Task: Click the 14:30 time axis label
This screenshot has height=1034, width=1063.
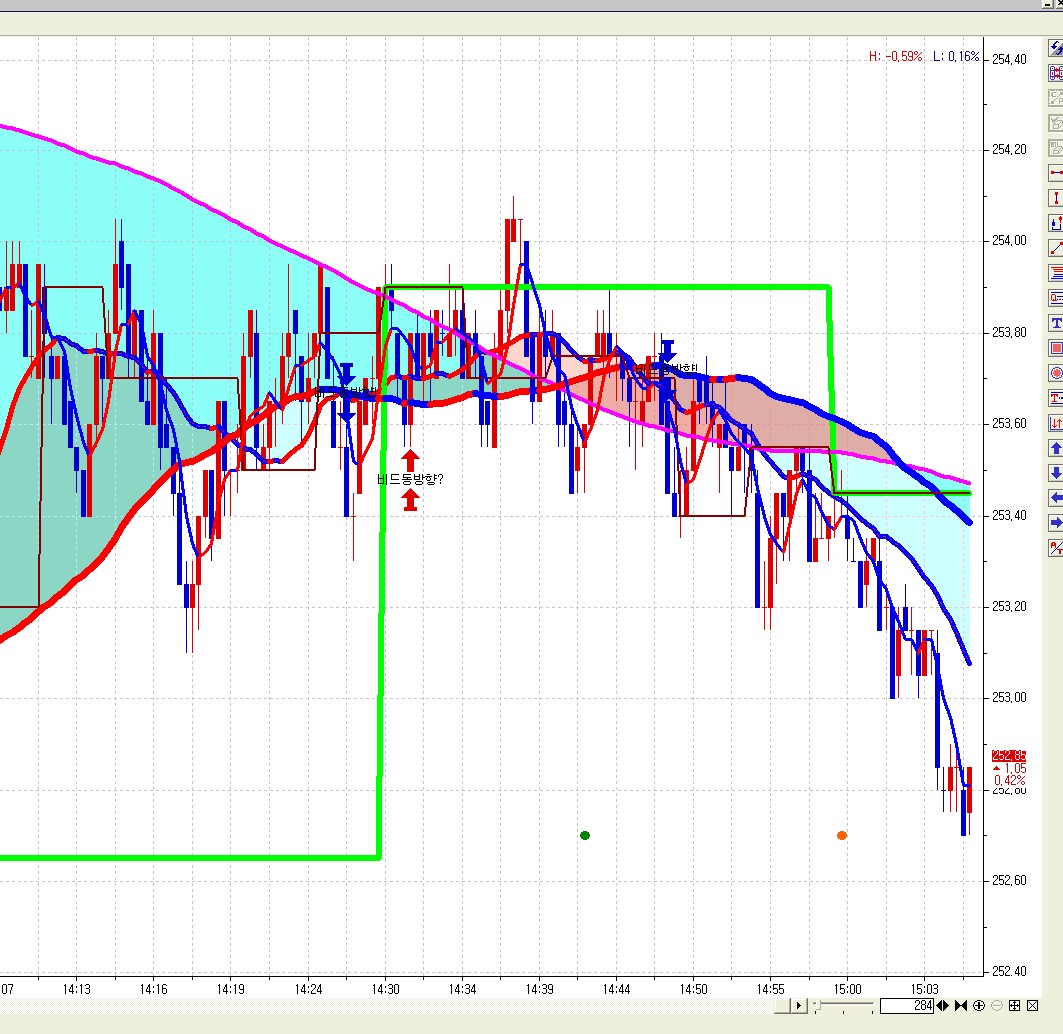Action: point(385,989)
